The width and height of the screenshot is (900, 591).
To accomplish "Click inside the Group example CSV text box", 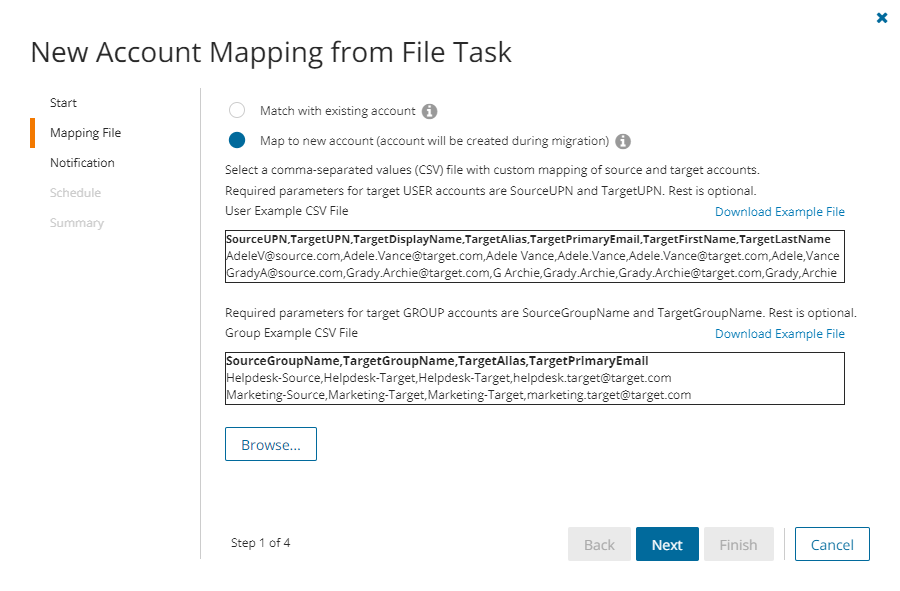I will click(x=534, y=378).
